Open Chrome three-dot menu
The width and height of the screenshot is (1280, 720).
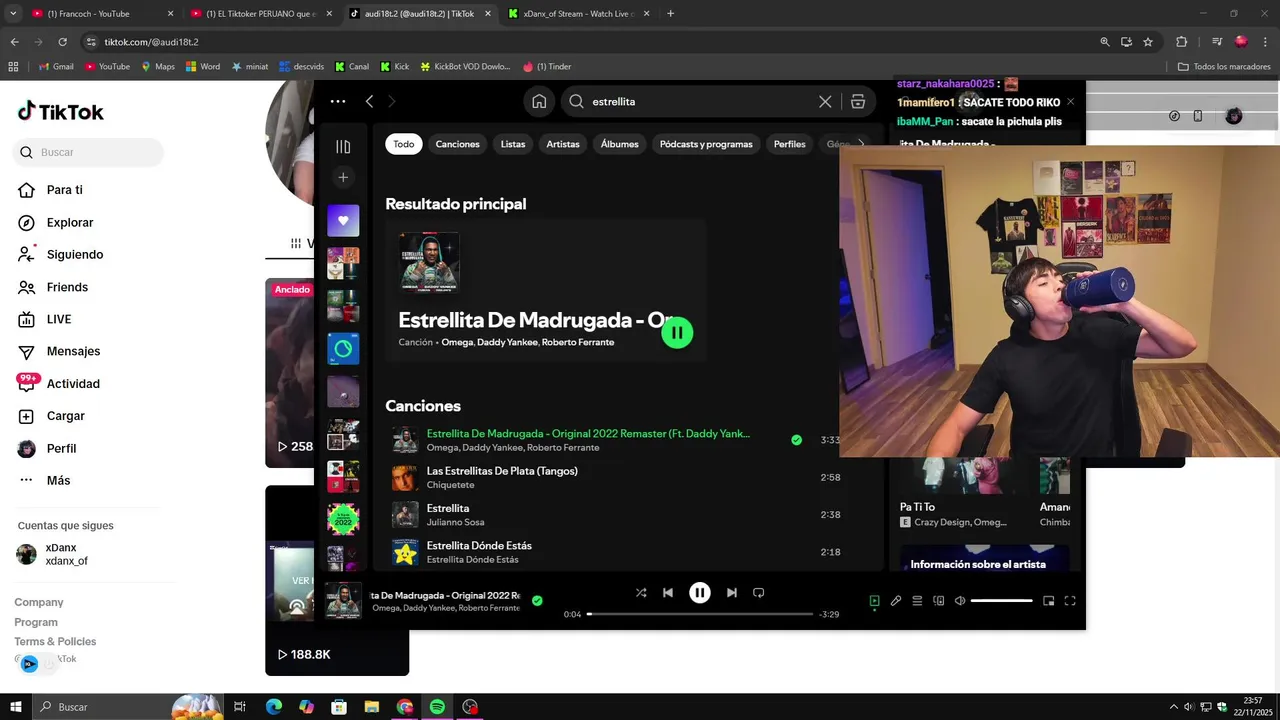pos(1266,42)
